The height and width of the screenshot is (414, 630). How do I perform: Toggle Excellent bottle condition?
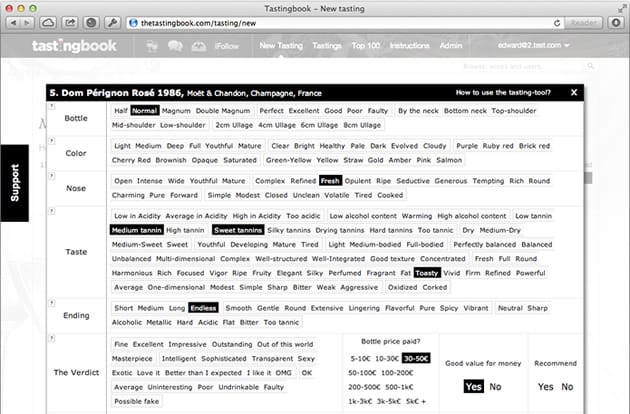click(304, 111)
